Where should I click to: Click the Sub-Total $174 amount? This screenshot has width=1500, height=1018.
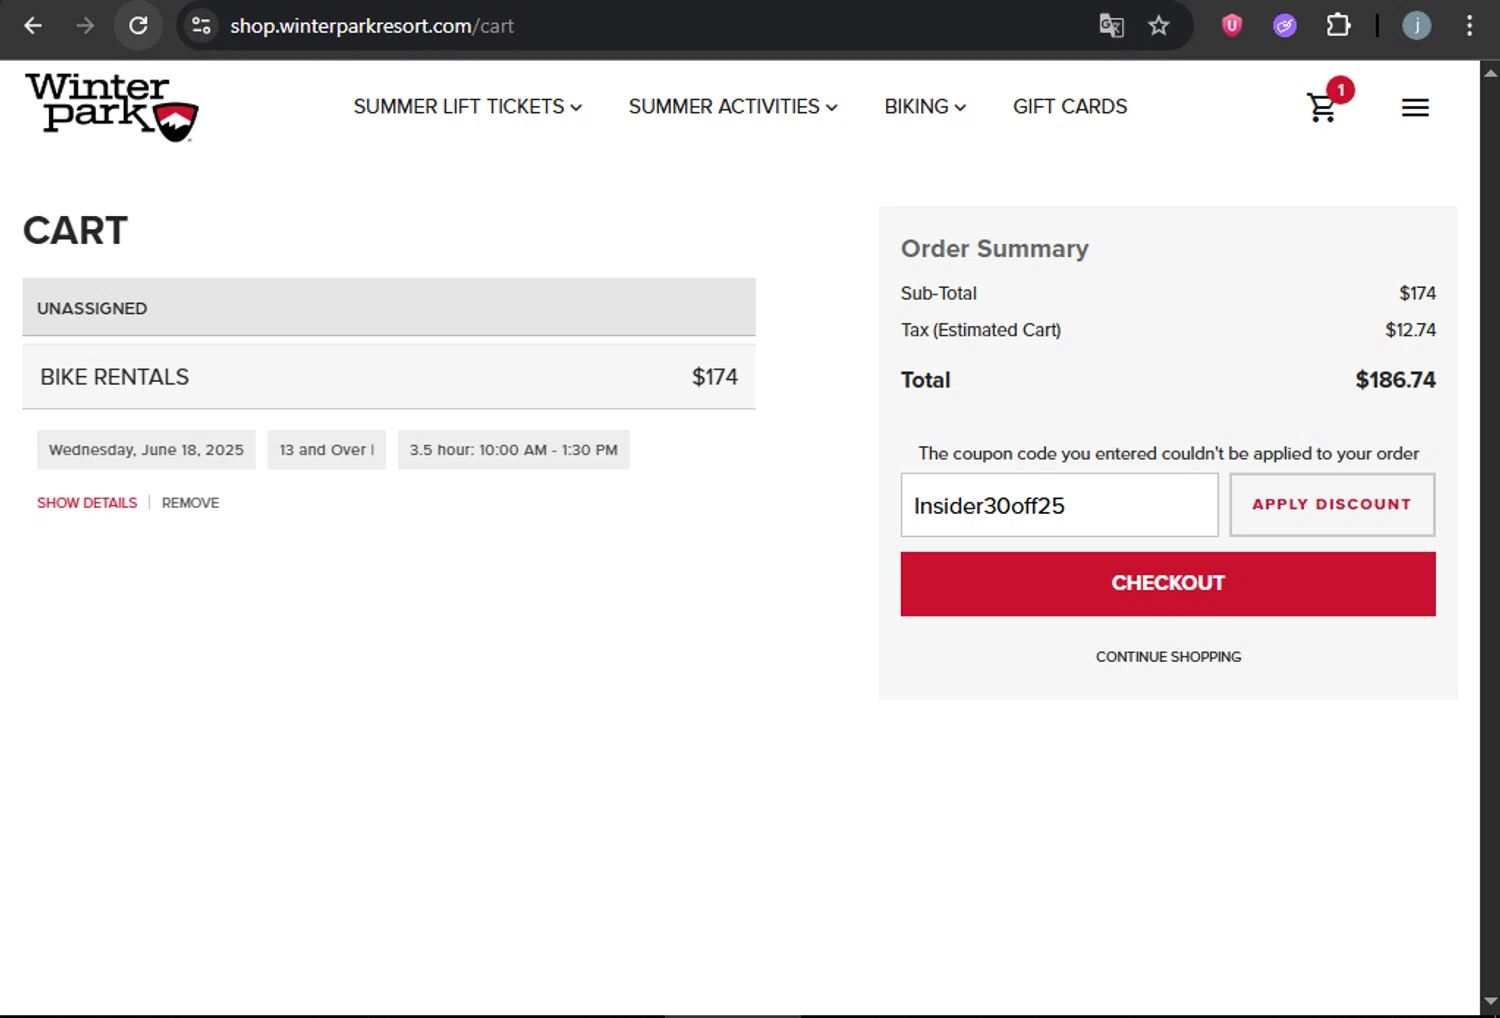point(1417,293)
